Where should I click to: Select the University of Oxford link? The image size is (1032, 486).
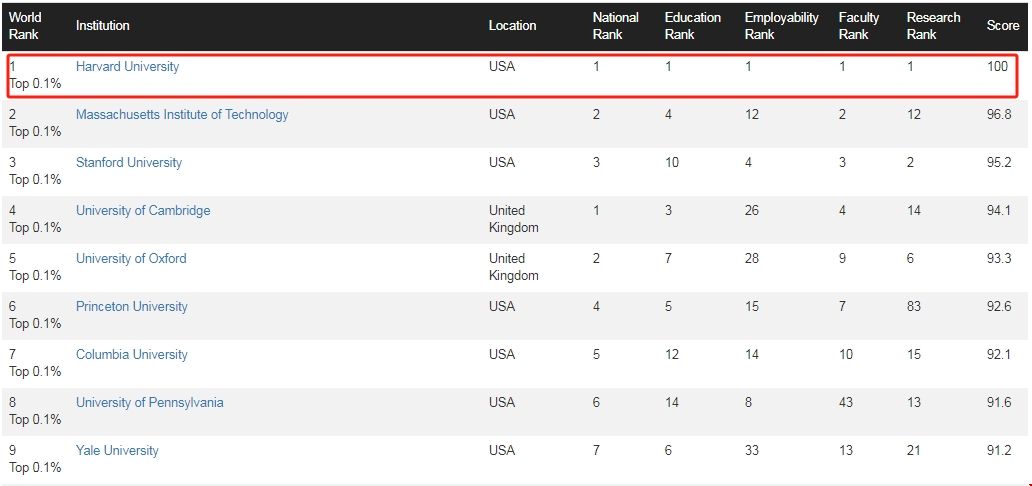pyautogui.click(x=131, y=259)
